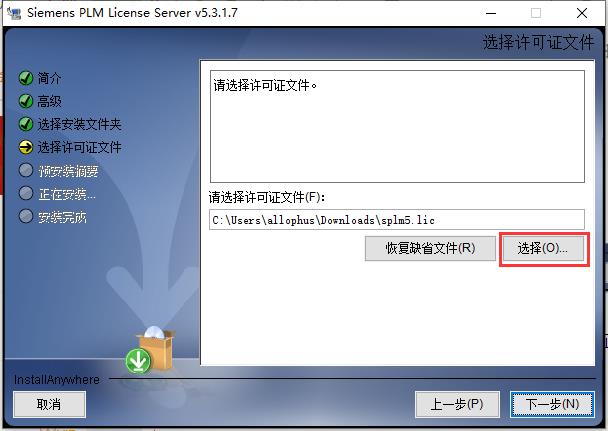
Task: Click the license file path input field
Action: 397,220
